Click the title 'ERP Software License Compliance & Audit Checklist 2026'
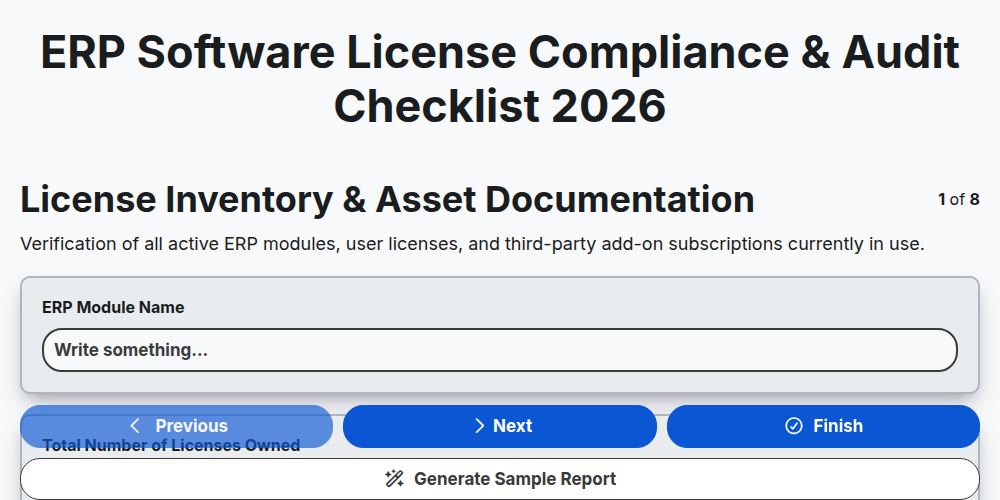Screen dimensions: 1000x500 (x=500, y=79)
